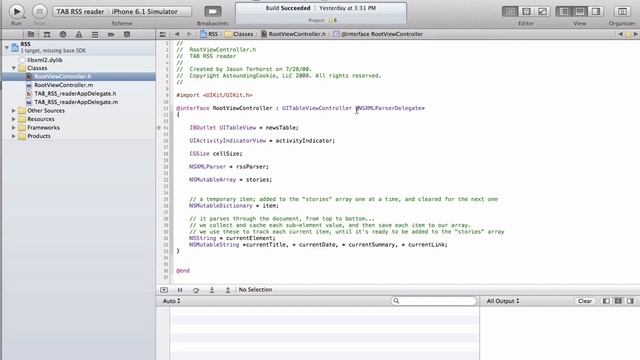Viewport: 640px width, 360px height.
Task: Click the Build Succeeded status display
Action: point(321,13)
